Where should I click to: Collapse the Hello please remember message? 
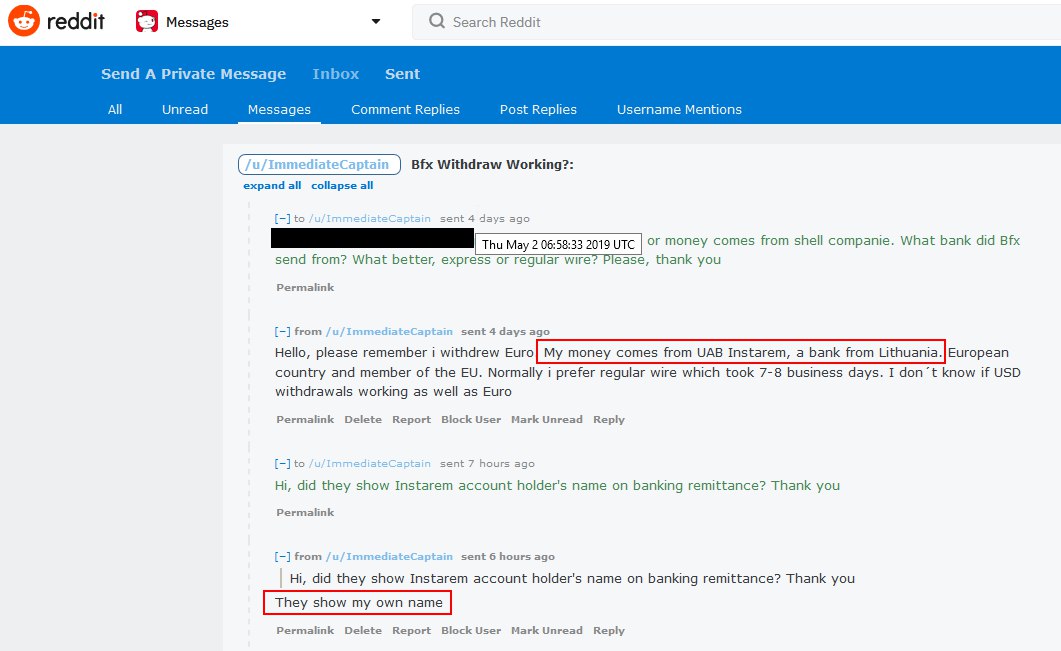click(x=282, y=332)
